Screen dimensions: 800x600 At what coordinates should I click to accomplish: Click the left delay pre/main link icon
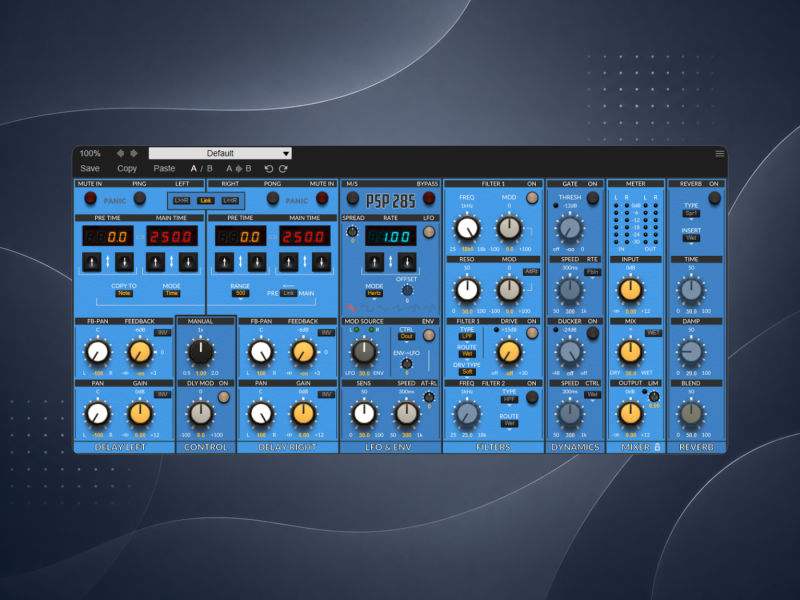tap(140, 237)
